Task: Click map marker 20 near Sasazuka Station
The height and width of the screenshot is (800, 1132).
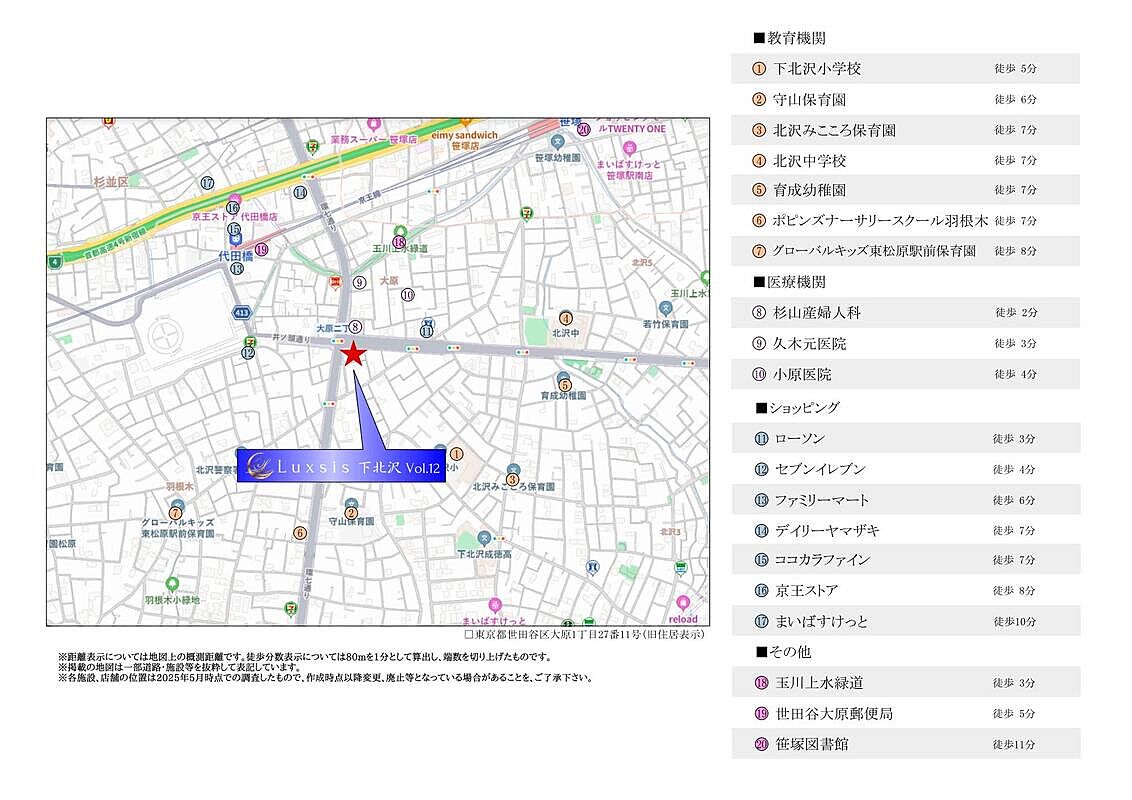Action: coord(583,128)
